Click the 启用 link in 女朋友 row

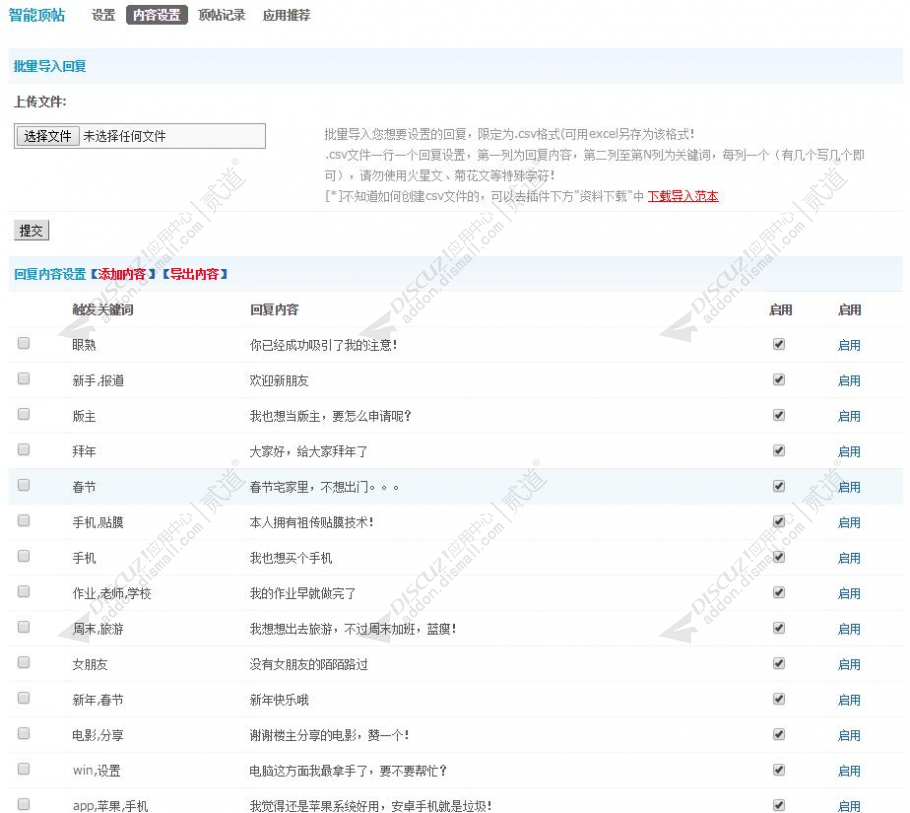coord(849,664)
